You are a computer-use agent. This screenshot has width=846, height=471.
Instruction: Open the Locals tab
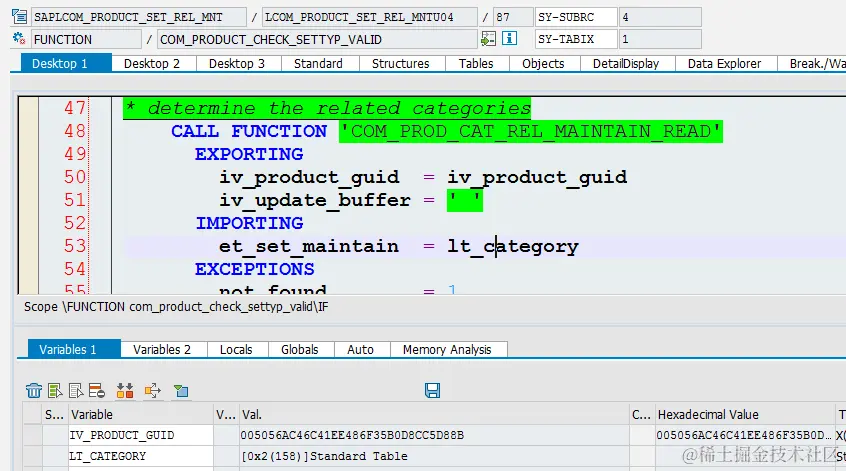[x=236, y=349]
